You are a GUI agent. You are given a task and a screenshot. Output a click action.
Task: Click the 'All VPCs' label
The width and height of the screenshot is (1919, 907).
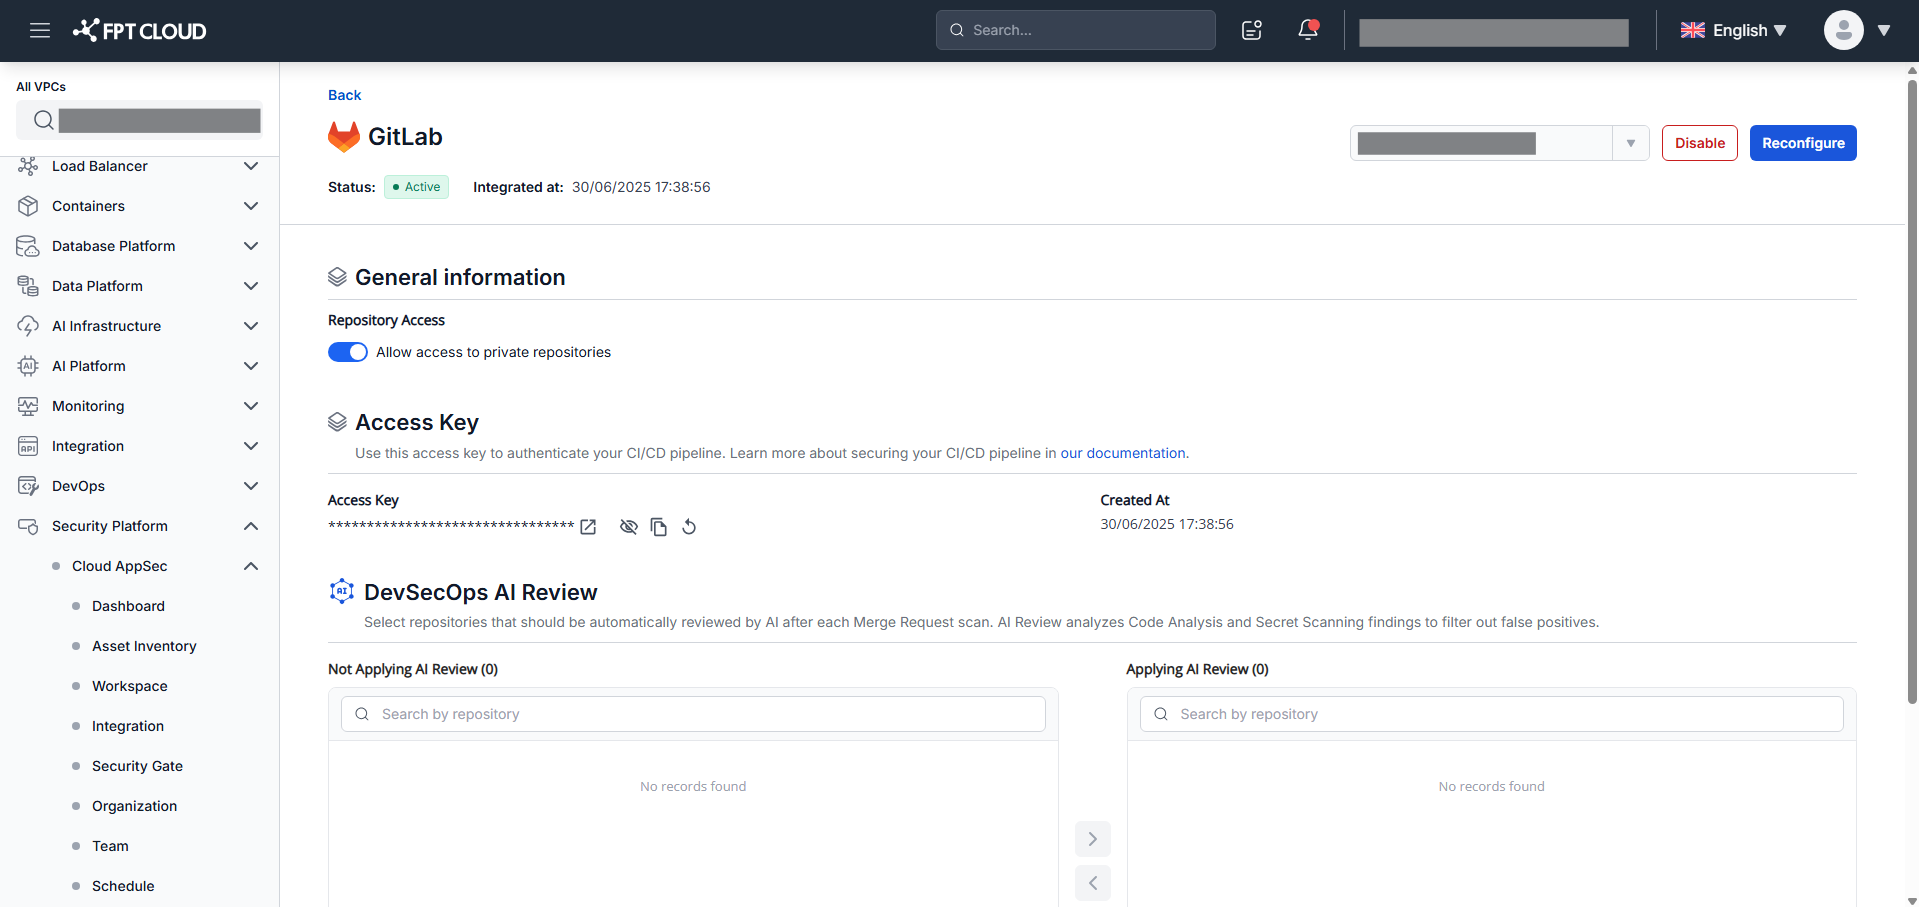(x=41, y=87)
